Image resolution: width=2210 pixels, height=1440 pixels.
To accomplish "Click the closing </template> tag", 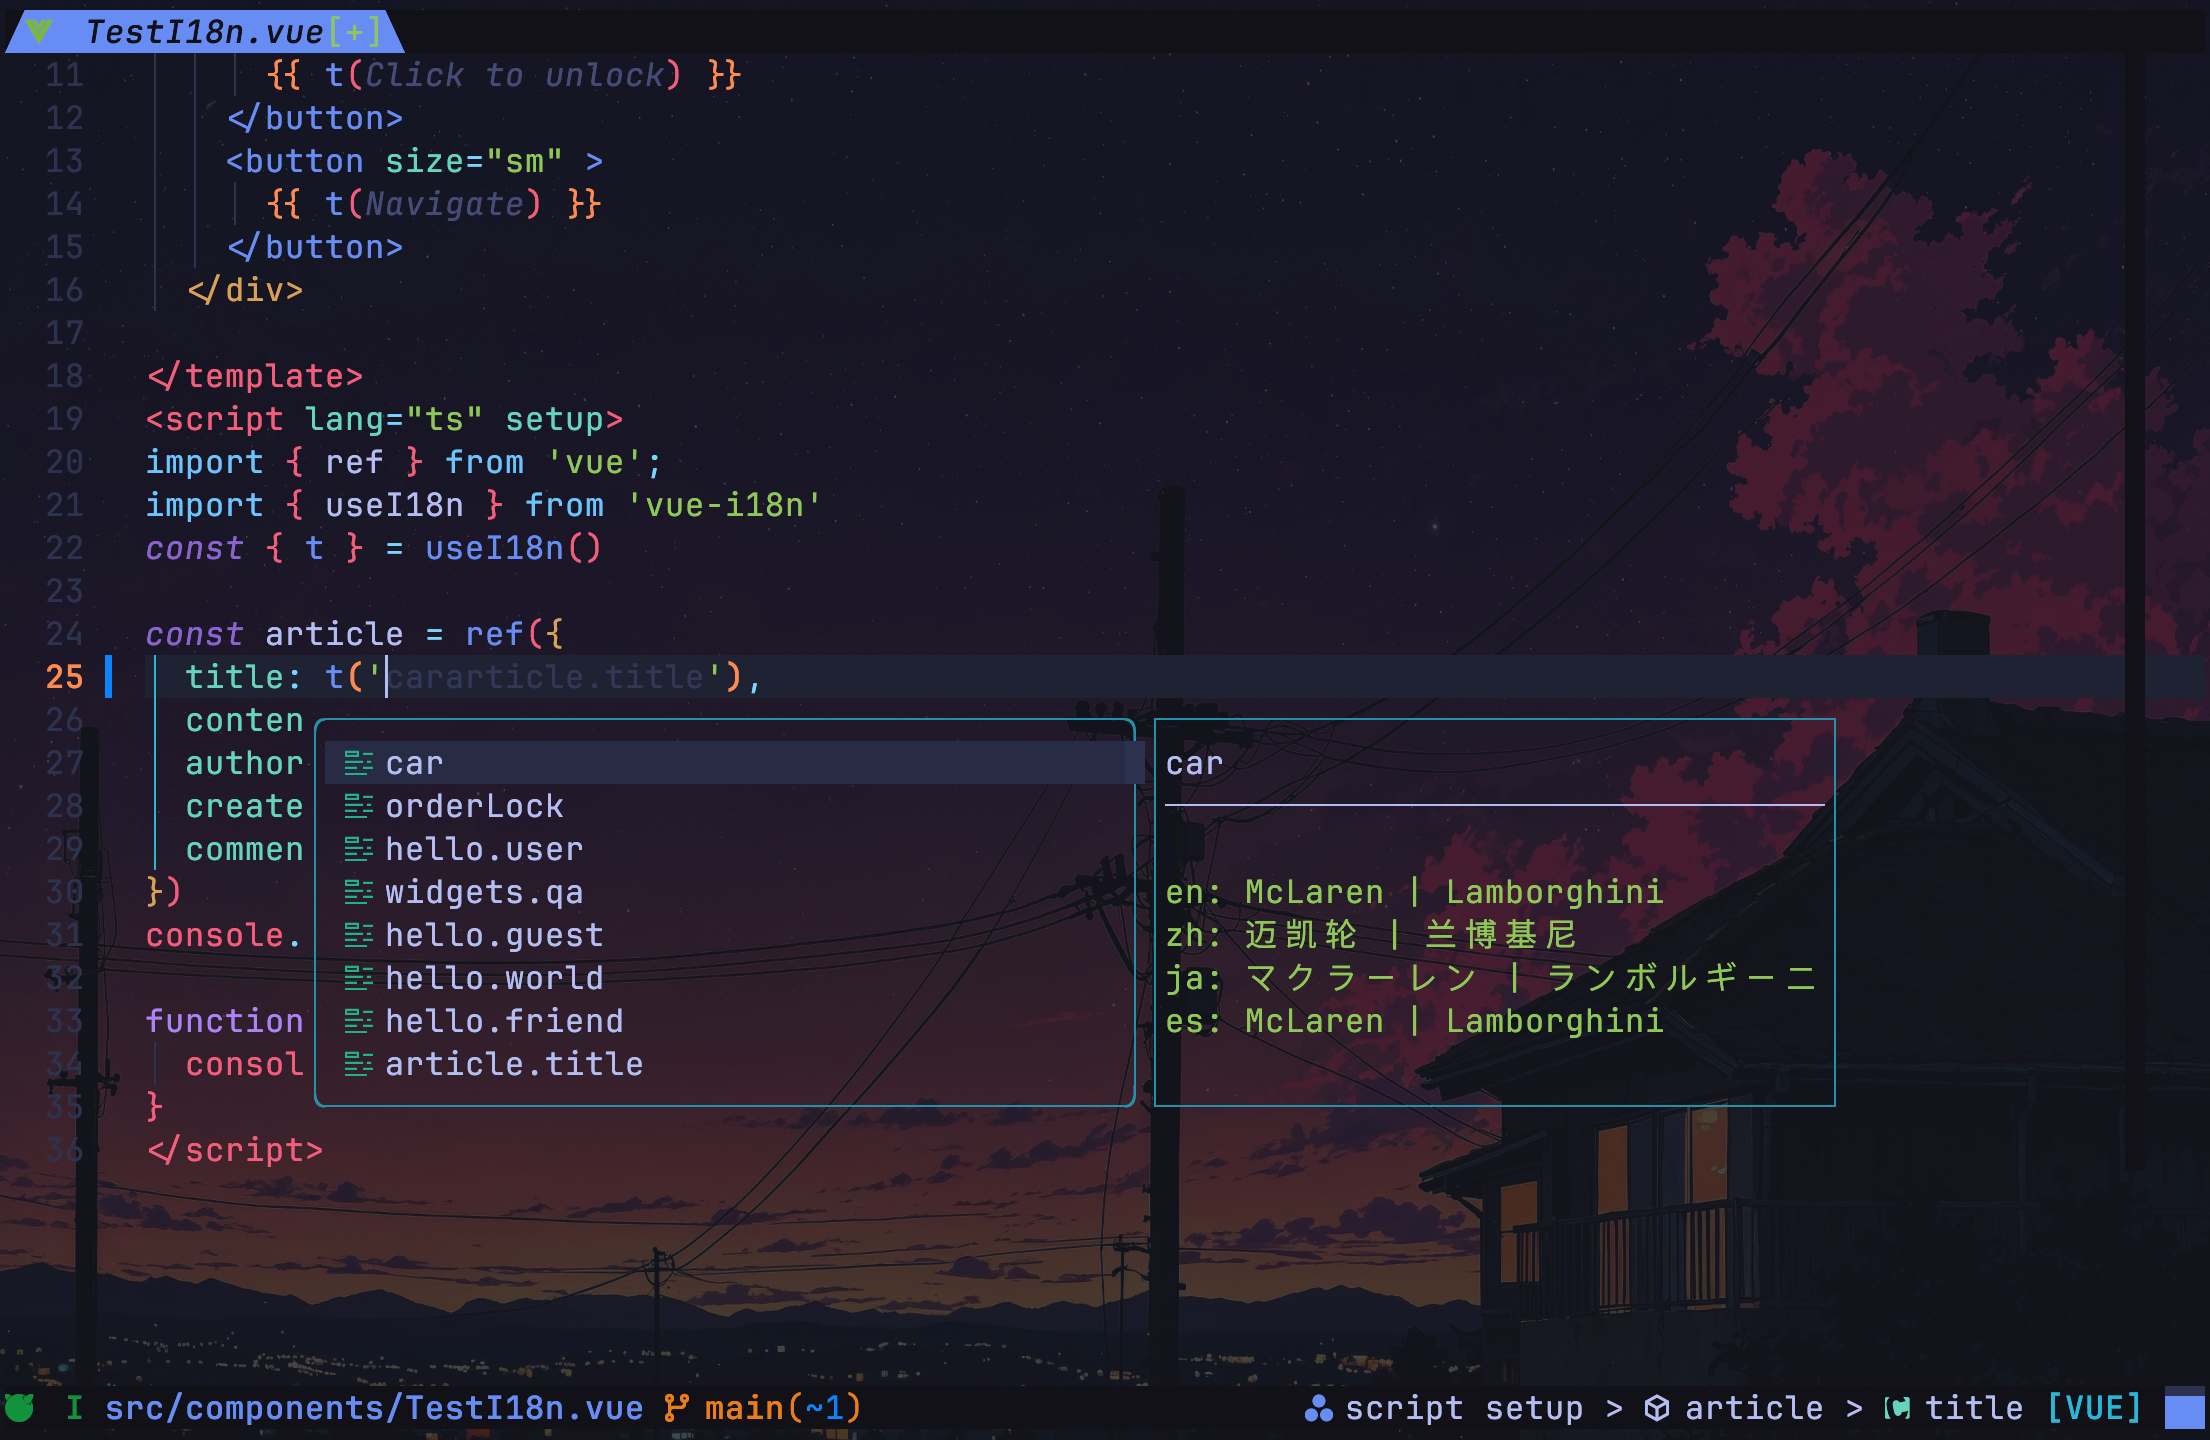I will pyautogui.click(x=255, y=376).
